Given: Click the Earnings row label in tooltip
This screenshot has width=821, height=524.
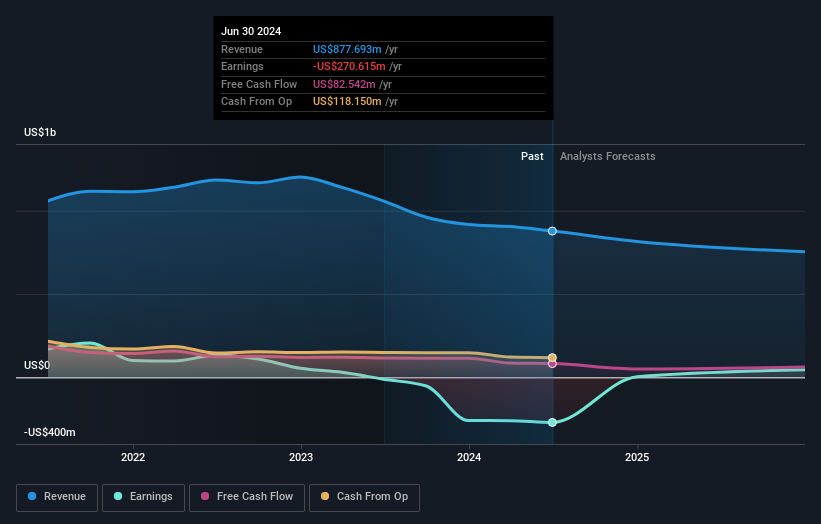Looking at the screenshot, I should pos(242,66).
